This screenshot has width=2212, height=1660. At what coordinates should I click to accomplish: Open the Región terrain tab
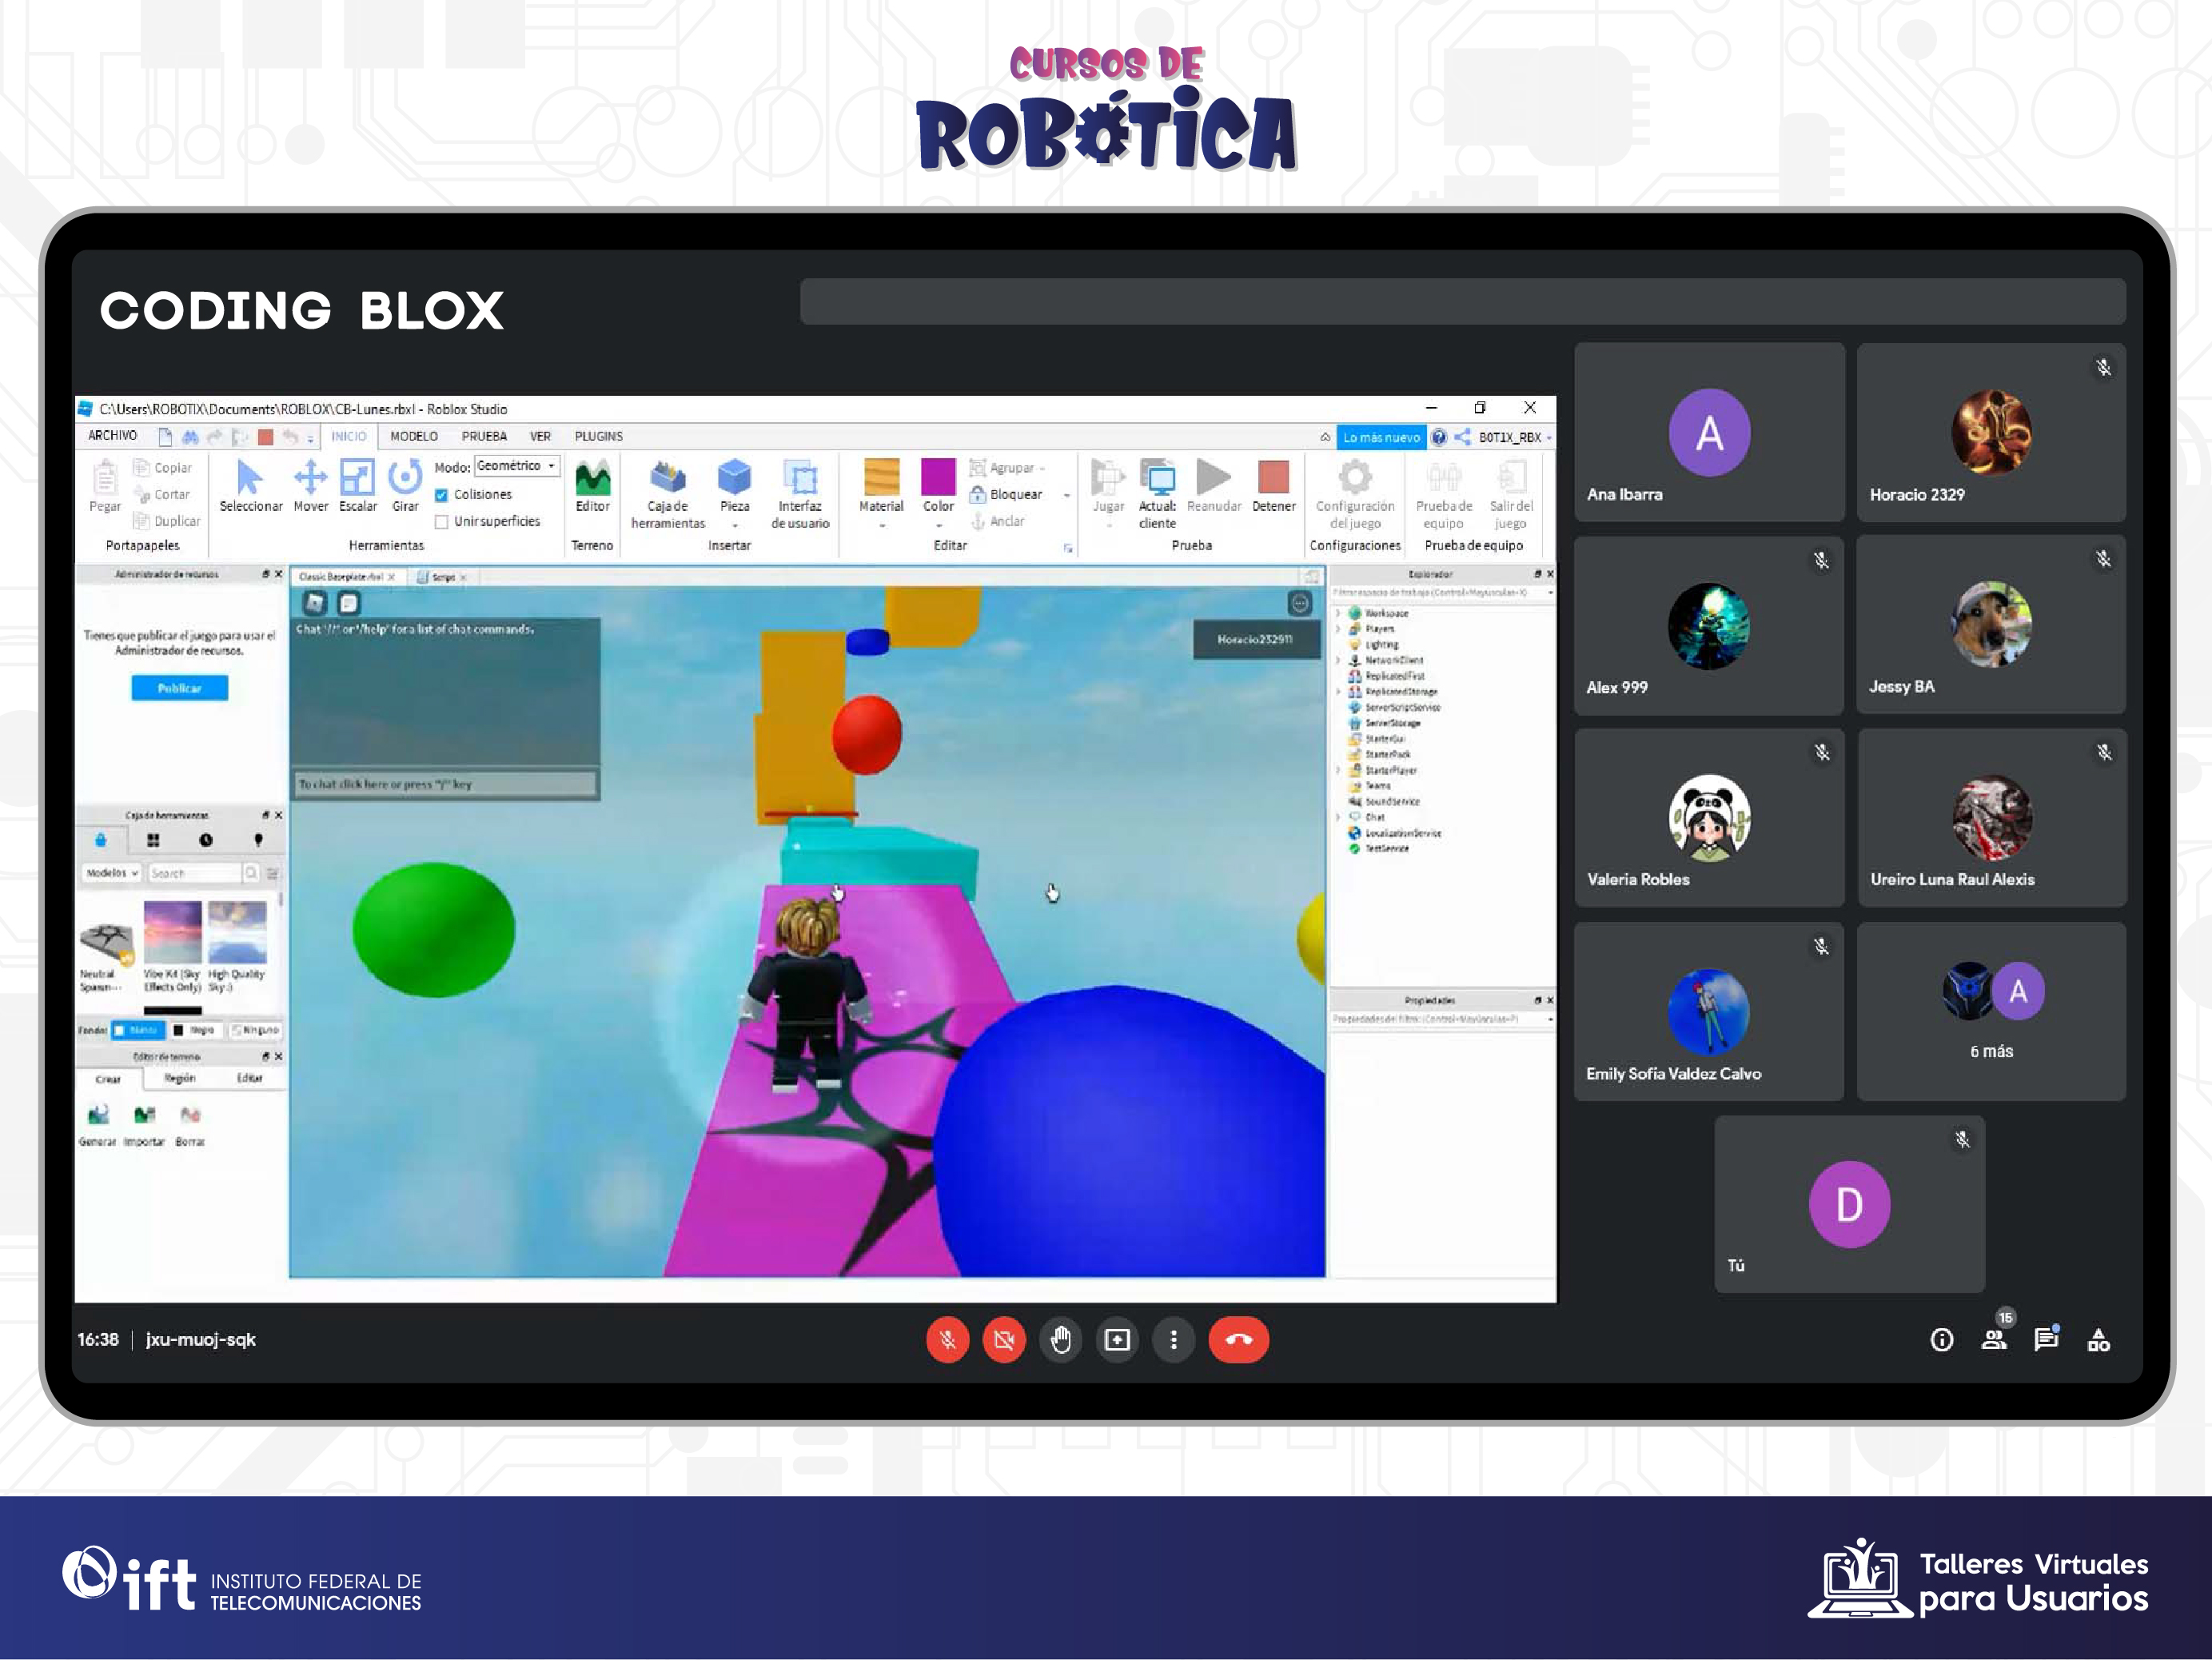pyautogui.click(x=180, y=1078)
